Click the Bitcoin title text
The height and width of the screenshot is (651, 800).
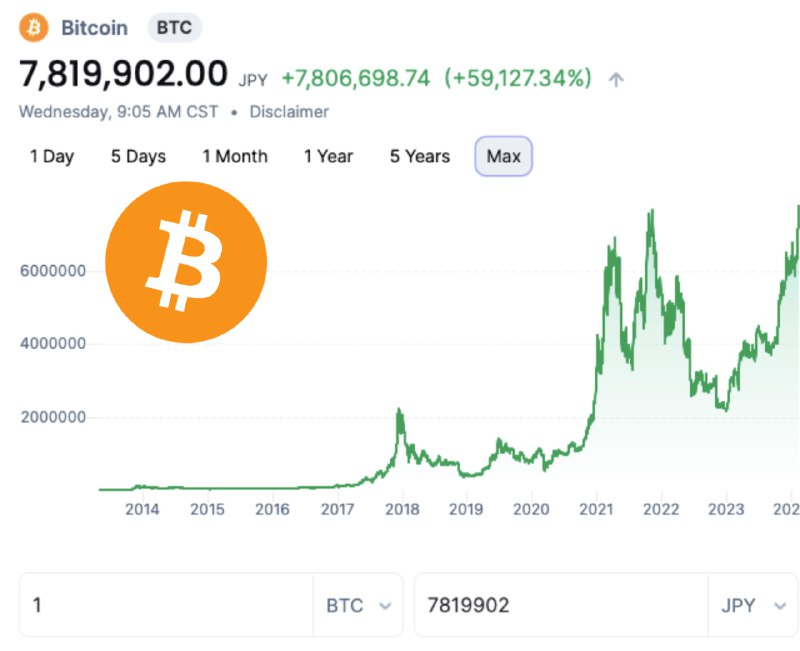tap(94, 28)
